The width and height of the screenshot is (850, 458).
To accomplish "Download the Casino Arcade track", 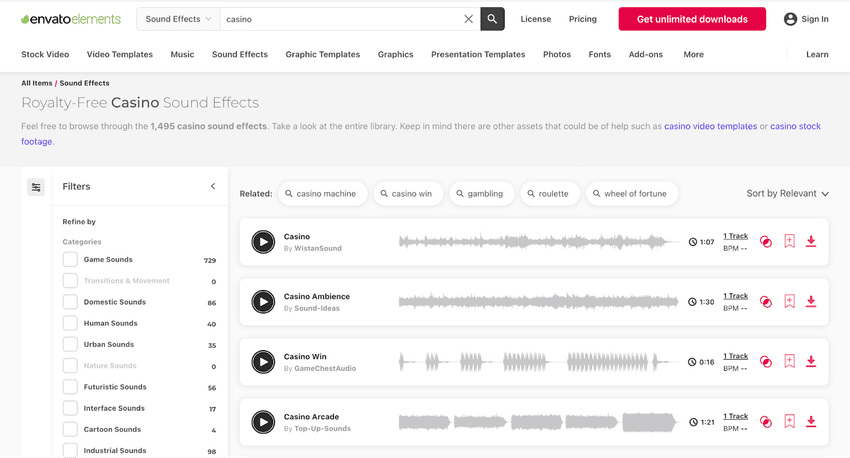I will click(x=811, y=421).
